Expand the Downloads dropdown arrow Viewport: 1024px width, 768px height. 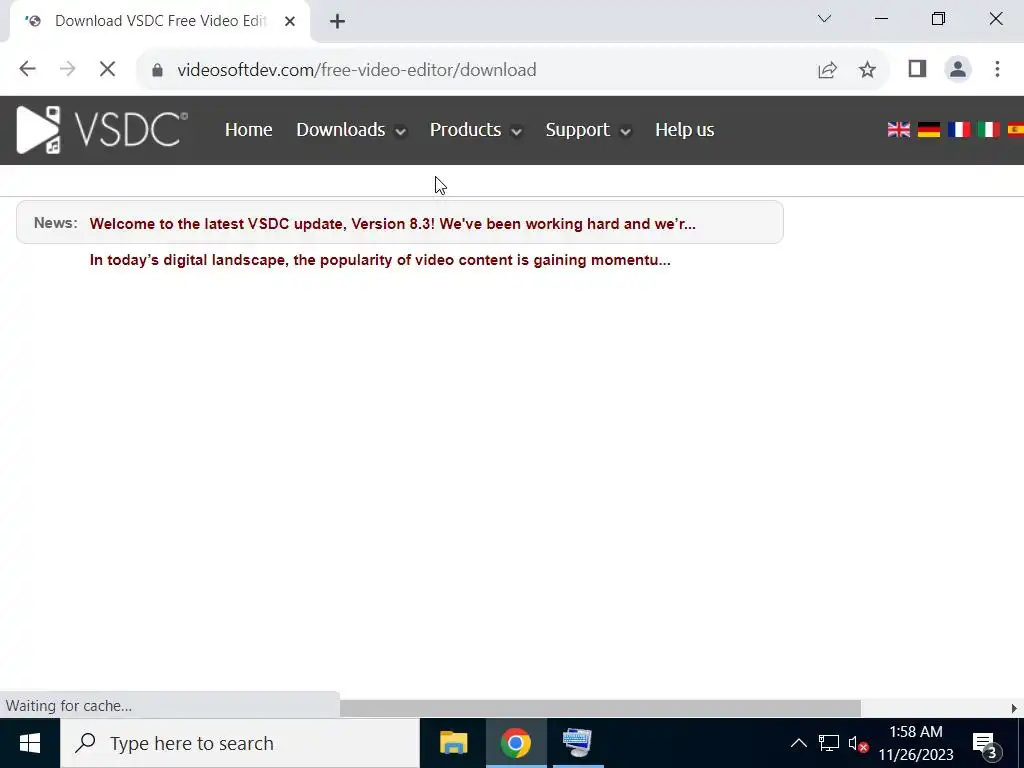400,131
